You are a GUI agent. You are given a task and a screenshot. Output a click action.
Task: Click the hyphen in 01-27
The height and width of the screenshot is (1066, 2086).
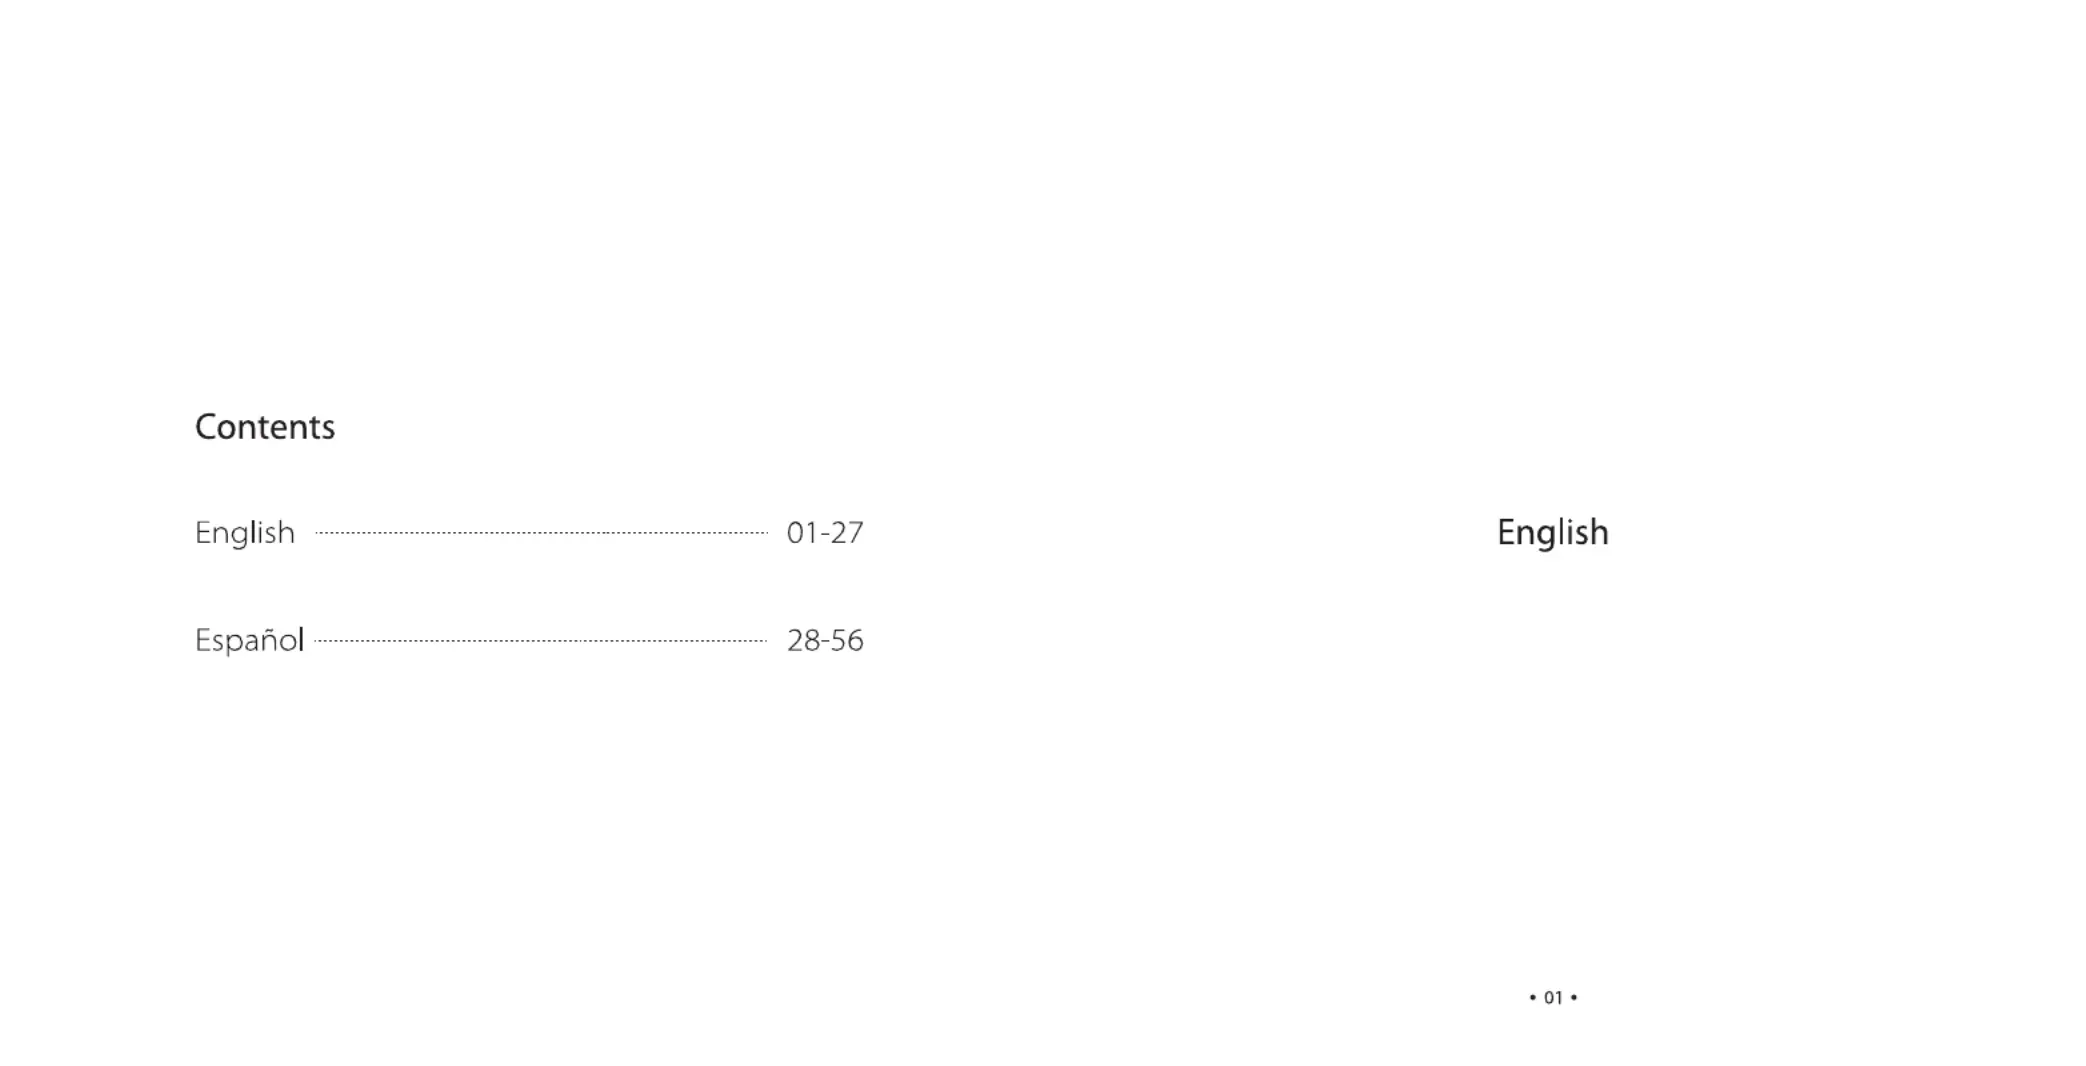[x=824, y=535]
